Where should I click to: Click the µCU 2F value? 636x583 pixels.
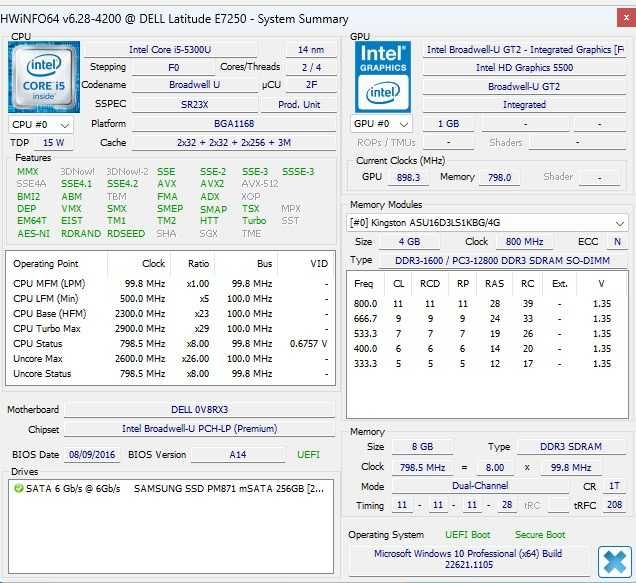(311, 85)
